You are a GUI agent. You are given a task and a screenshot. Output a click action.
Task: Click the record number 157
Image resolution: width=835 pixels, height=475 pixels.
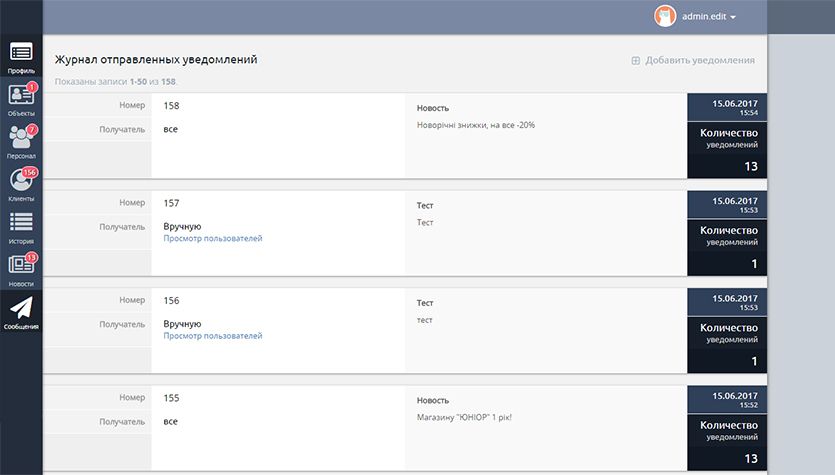click(171, 203)
